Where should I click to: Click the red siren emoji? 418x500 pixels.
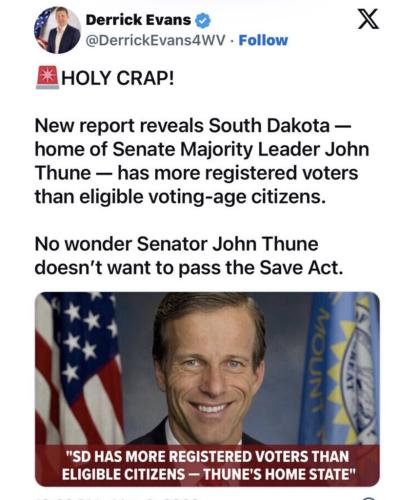coord(47,78)
